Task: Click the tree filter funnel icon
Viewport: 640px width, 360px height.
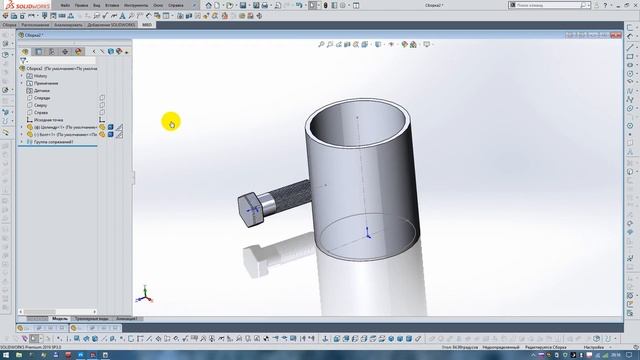Action: (x=23, y=60)
